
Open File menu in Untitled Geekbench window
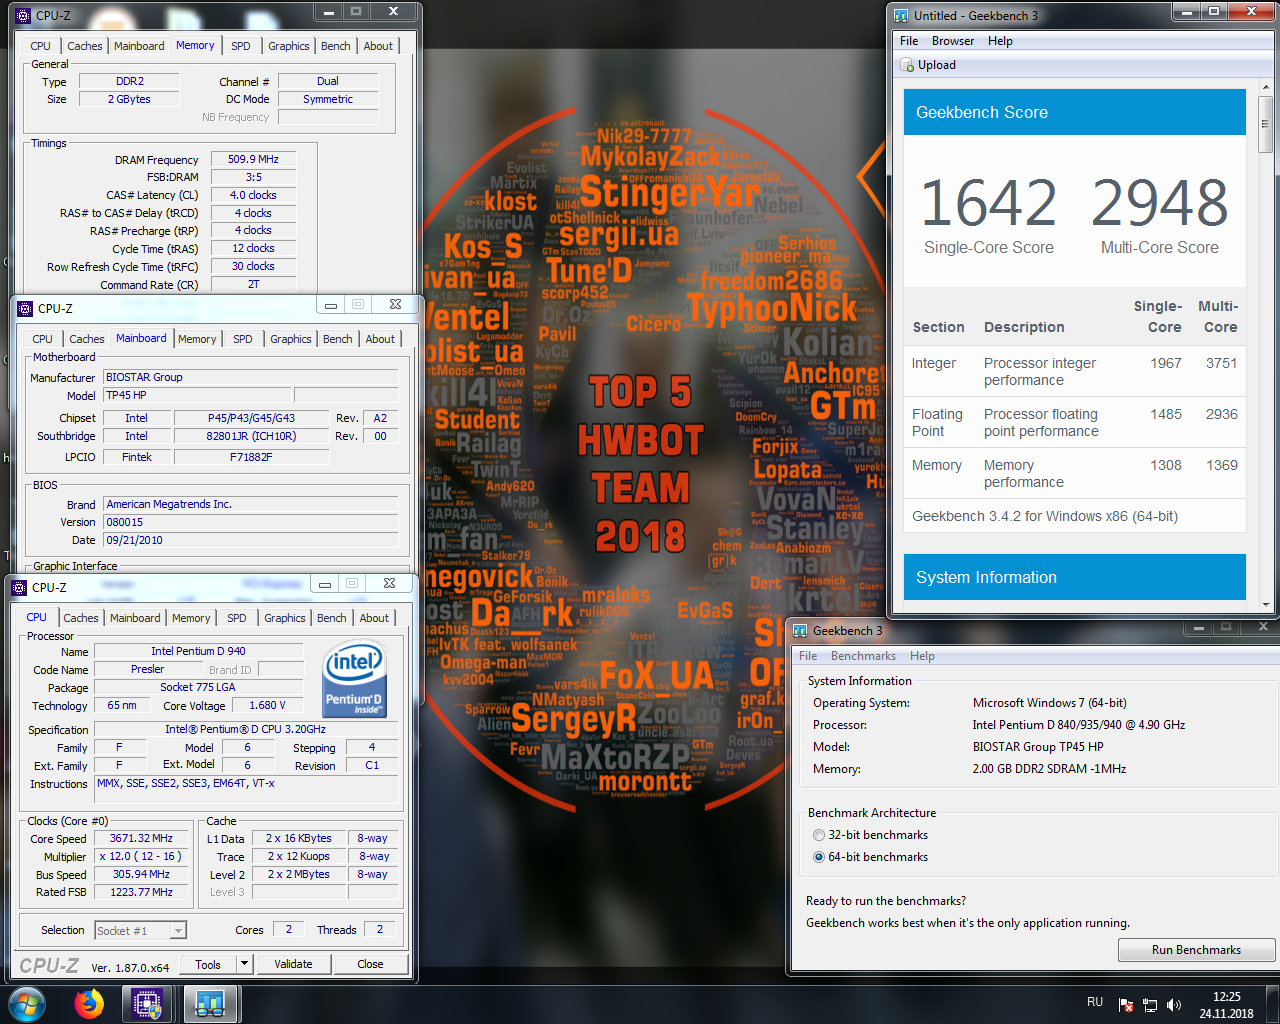(x=909, y=41)
